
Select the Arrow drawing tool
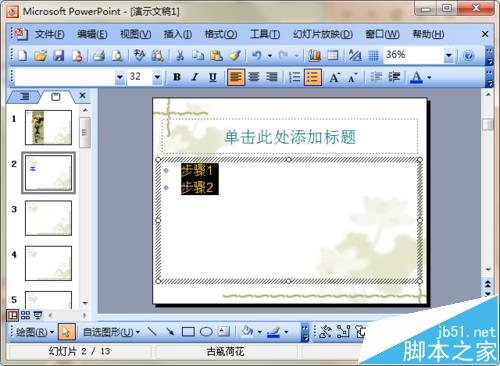170,331
